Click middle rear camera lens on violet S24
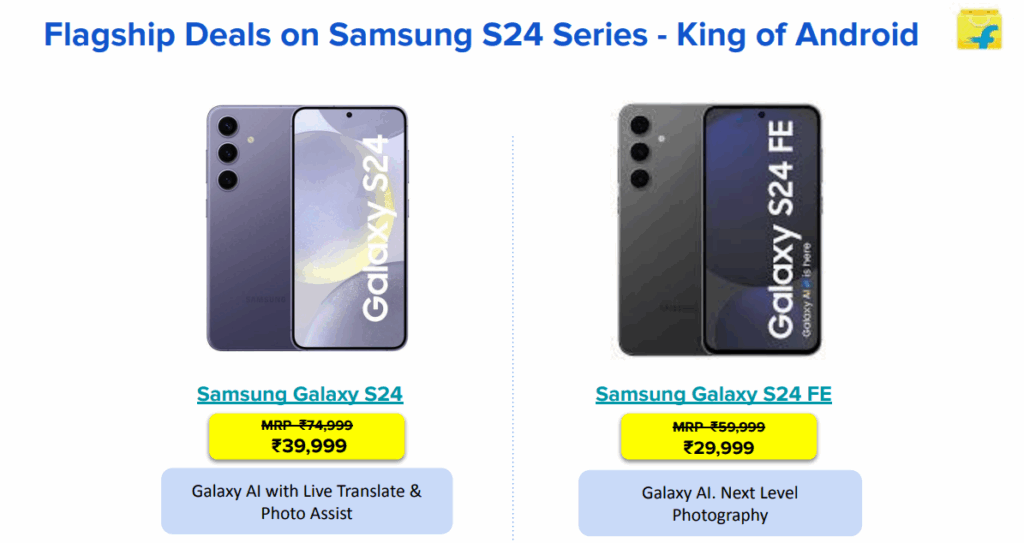This screenshot has width=1024, height=543. click(226, 153)
